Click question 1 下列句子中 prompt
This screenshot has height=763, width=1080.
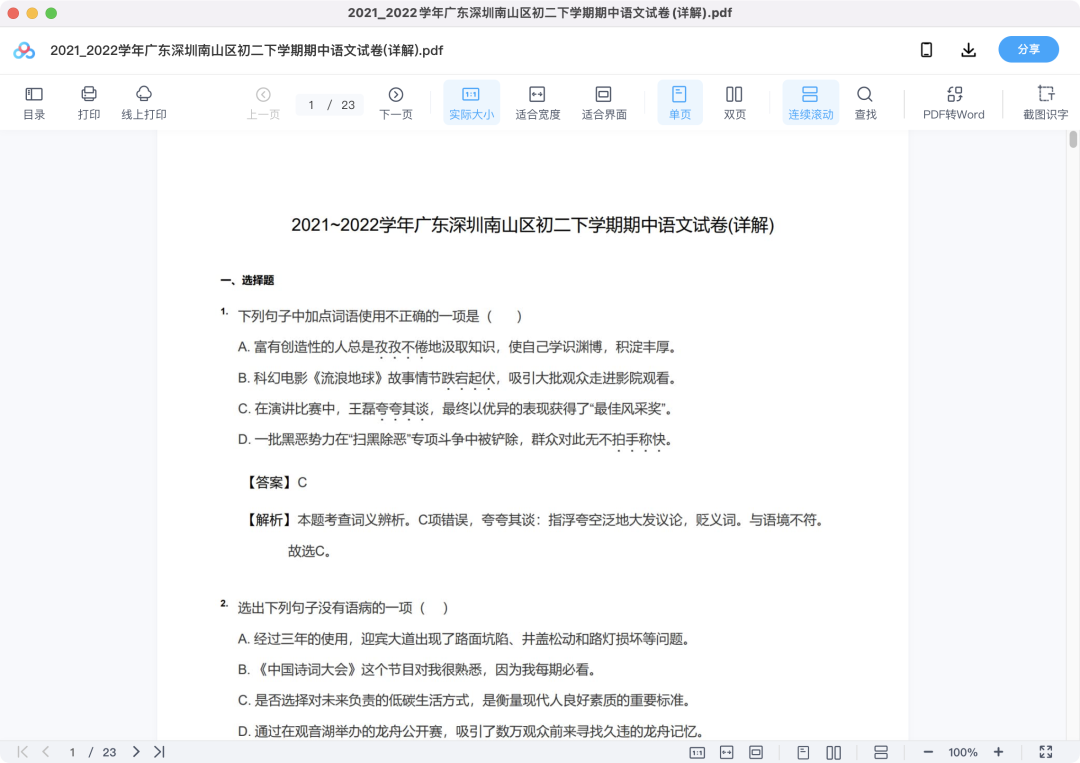(x=380, y=316)
